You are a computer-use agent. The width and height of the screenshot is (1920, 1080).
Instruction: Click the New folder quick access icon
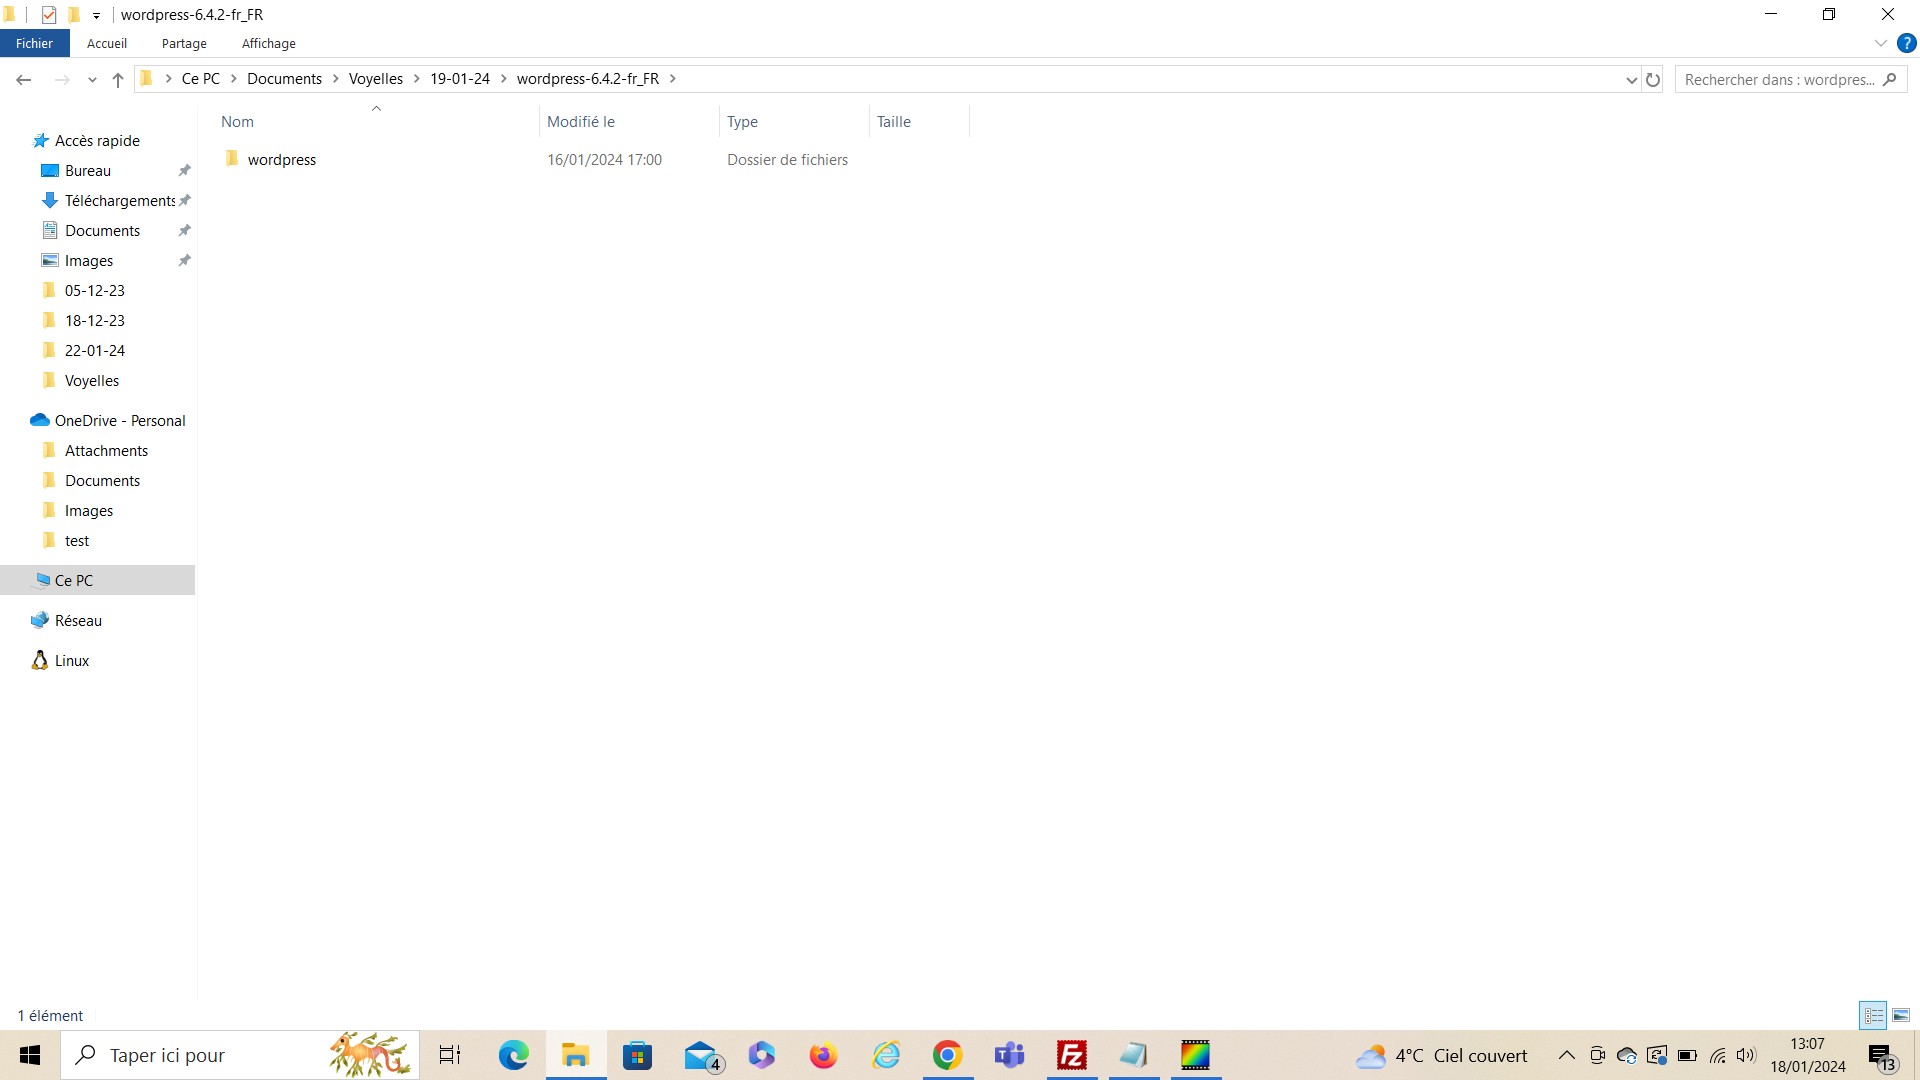[x=73, y=15]
